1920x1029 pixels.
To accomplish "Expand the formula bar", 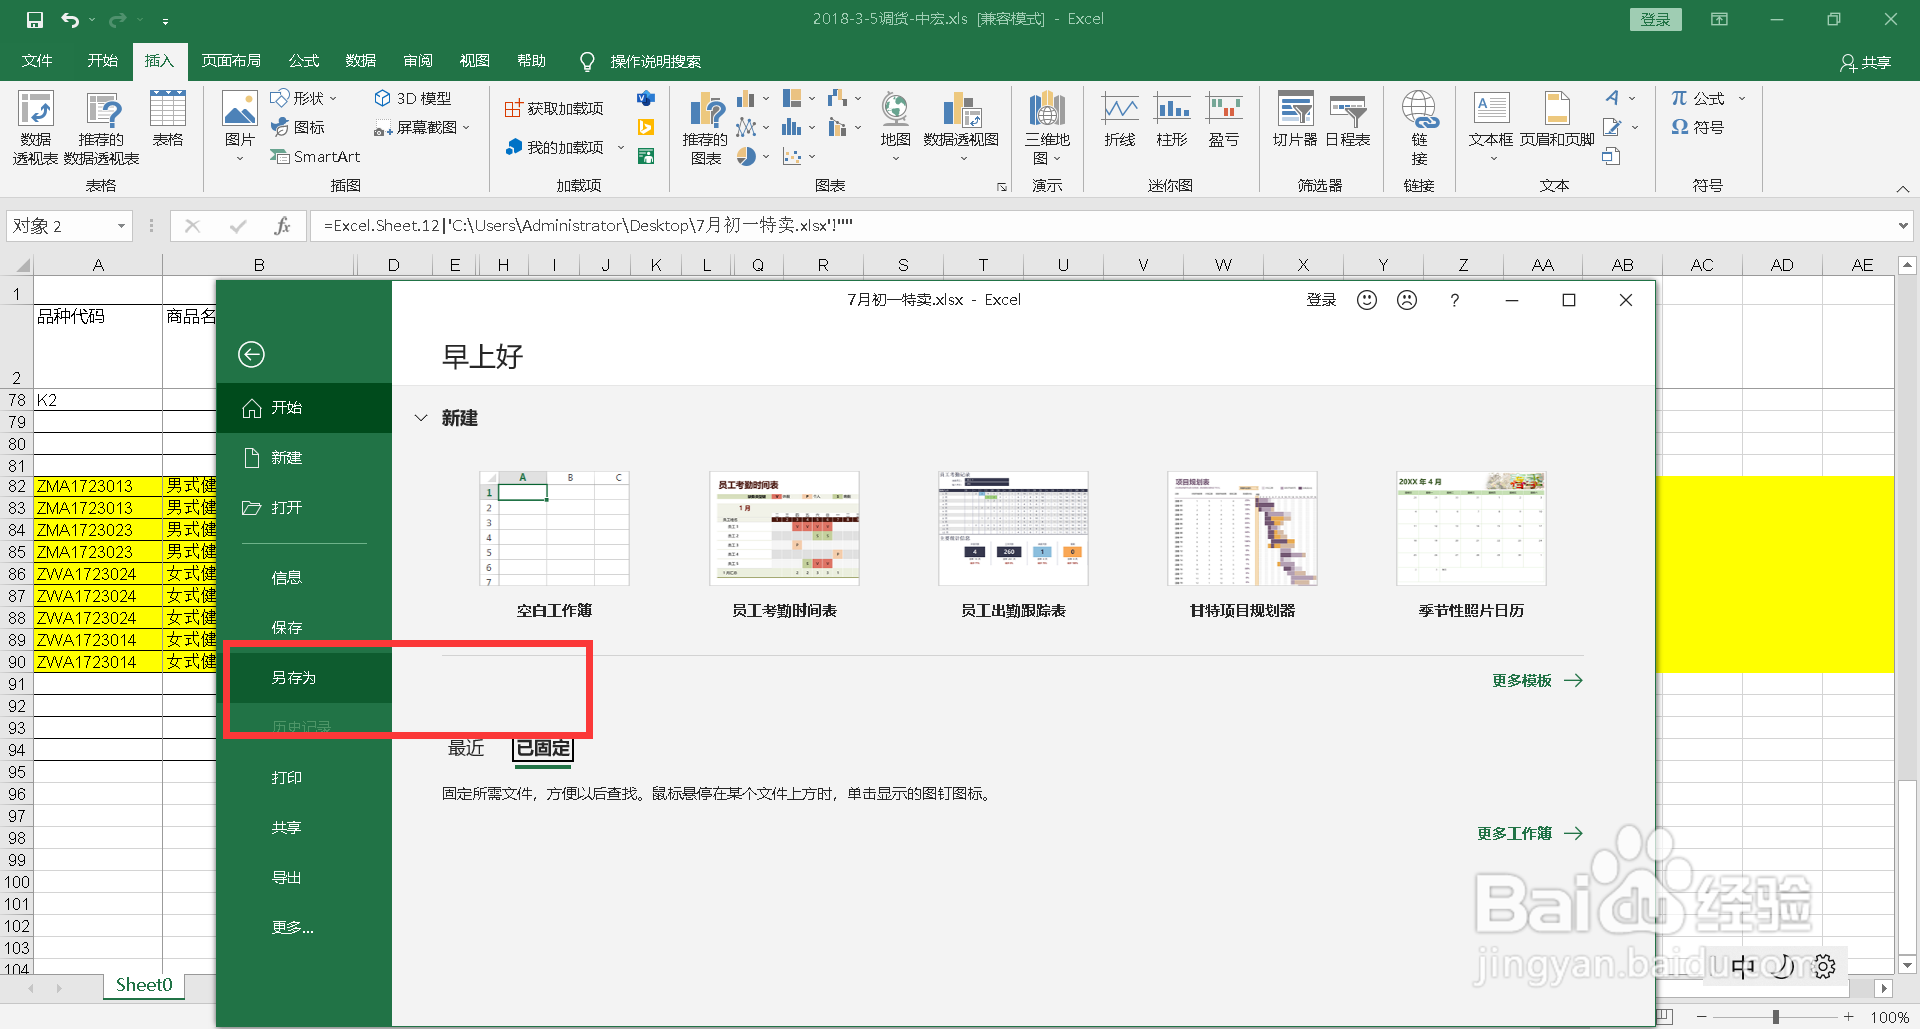I will (x=1902, y=226).
